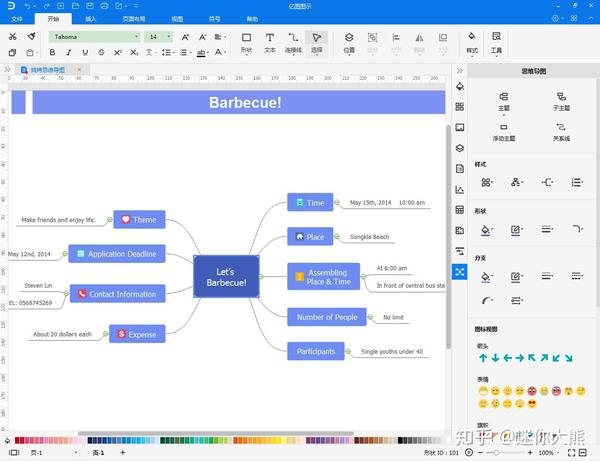The width and height of the screenshot is (600, 461).
Task: Open the layers panel in sidebar strip
Action: (460, 148)
